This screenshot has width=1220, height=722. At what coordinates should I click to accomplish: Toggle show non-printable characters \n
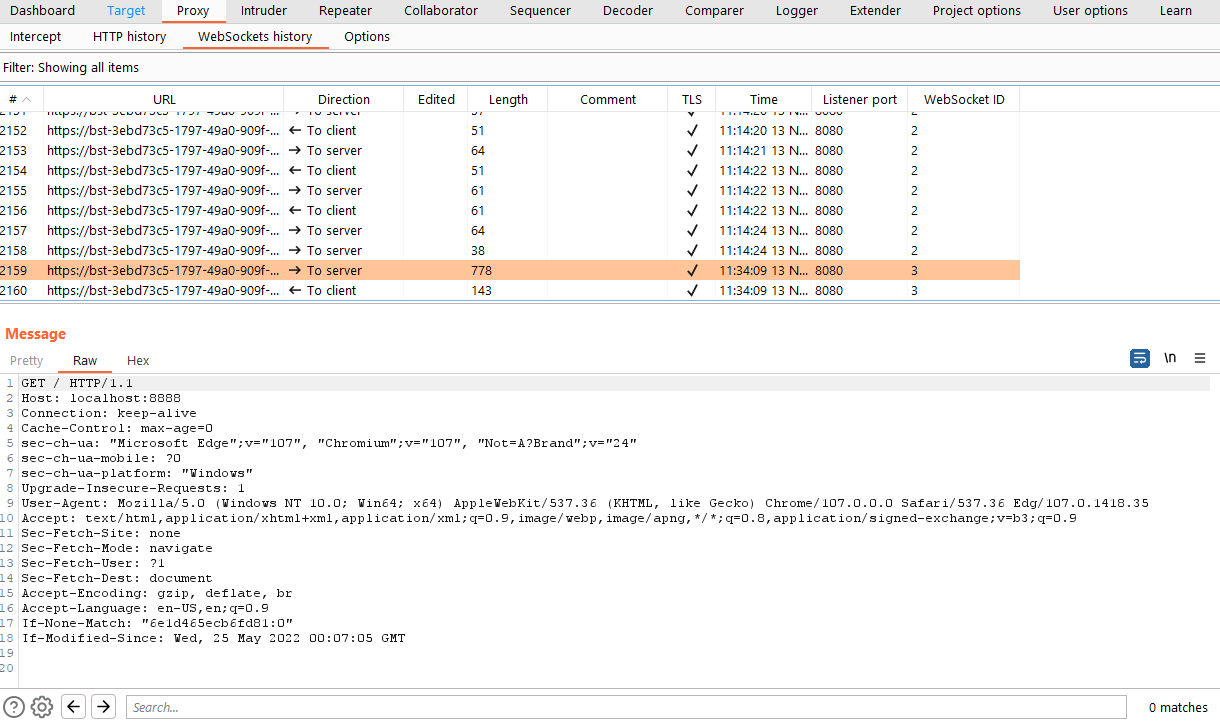point(1170,358)
